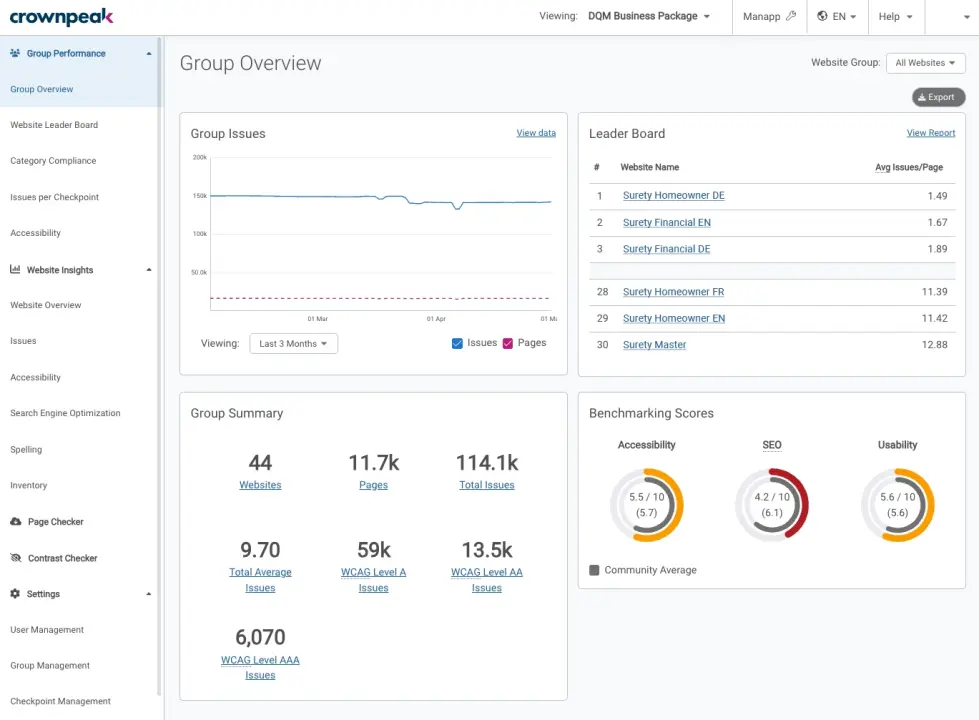
Task: Open Surety Master website link
Action: click(654, 345)
